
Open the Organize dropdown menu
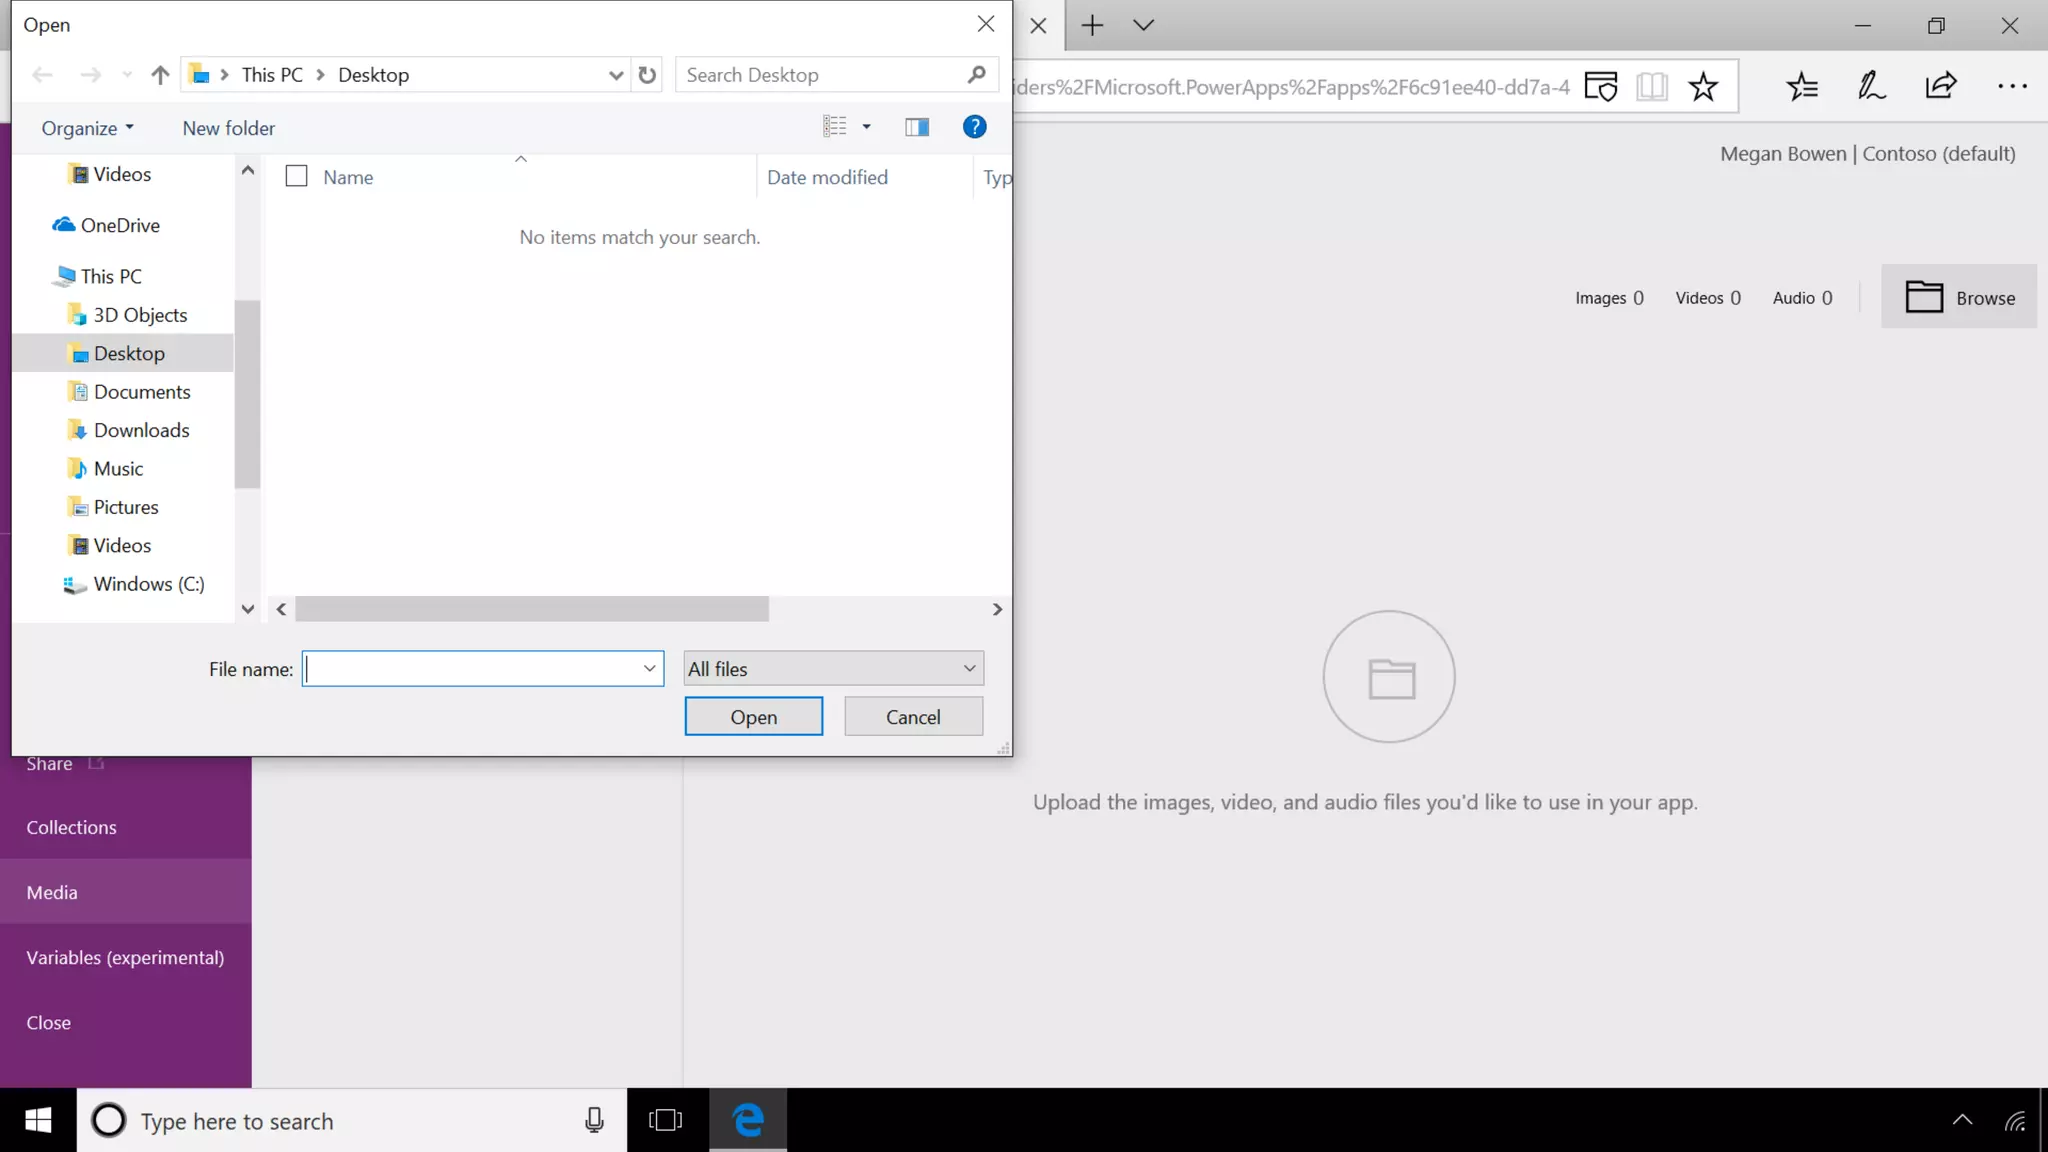[x=87, y=128]
